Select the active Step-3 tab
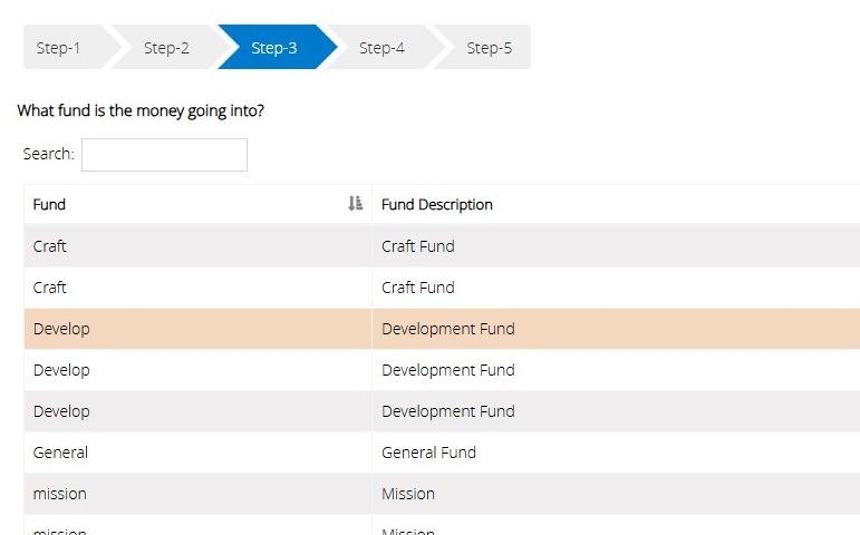 [274, 47]
